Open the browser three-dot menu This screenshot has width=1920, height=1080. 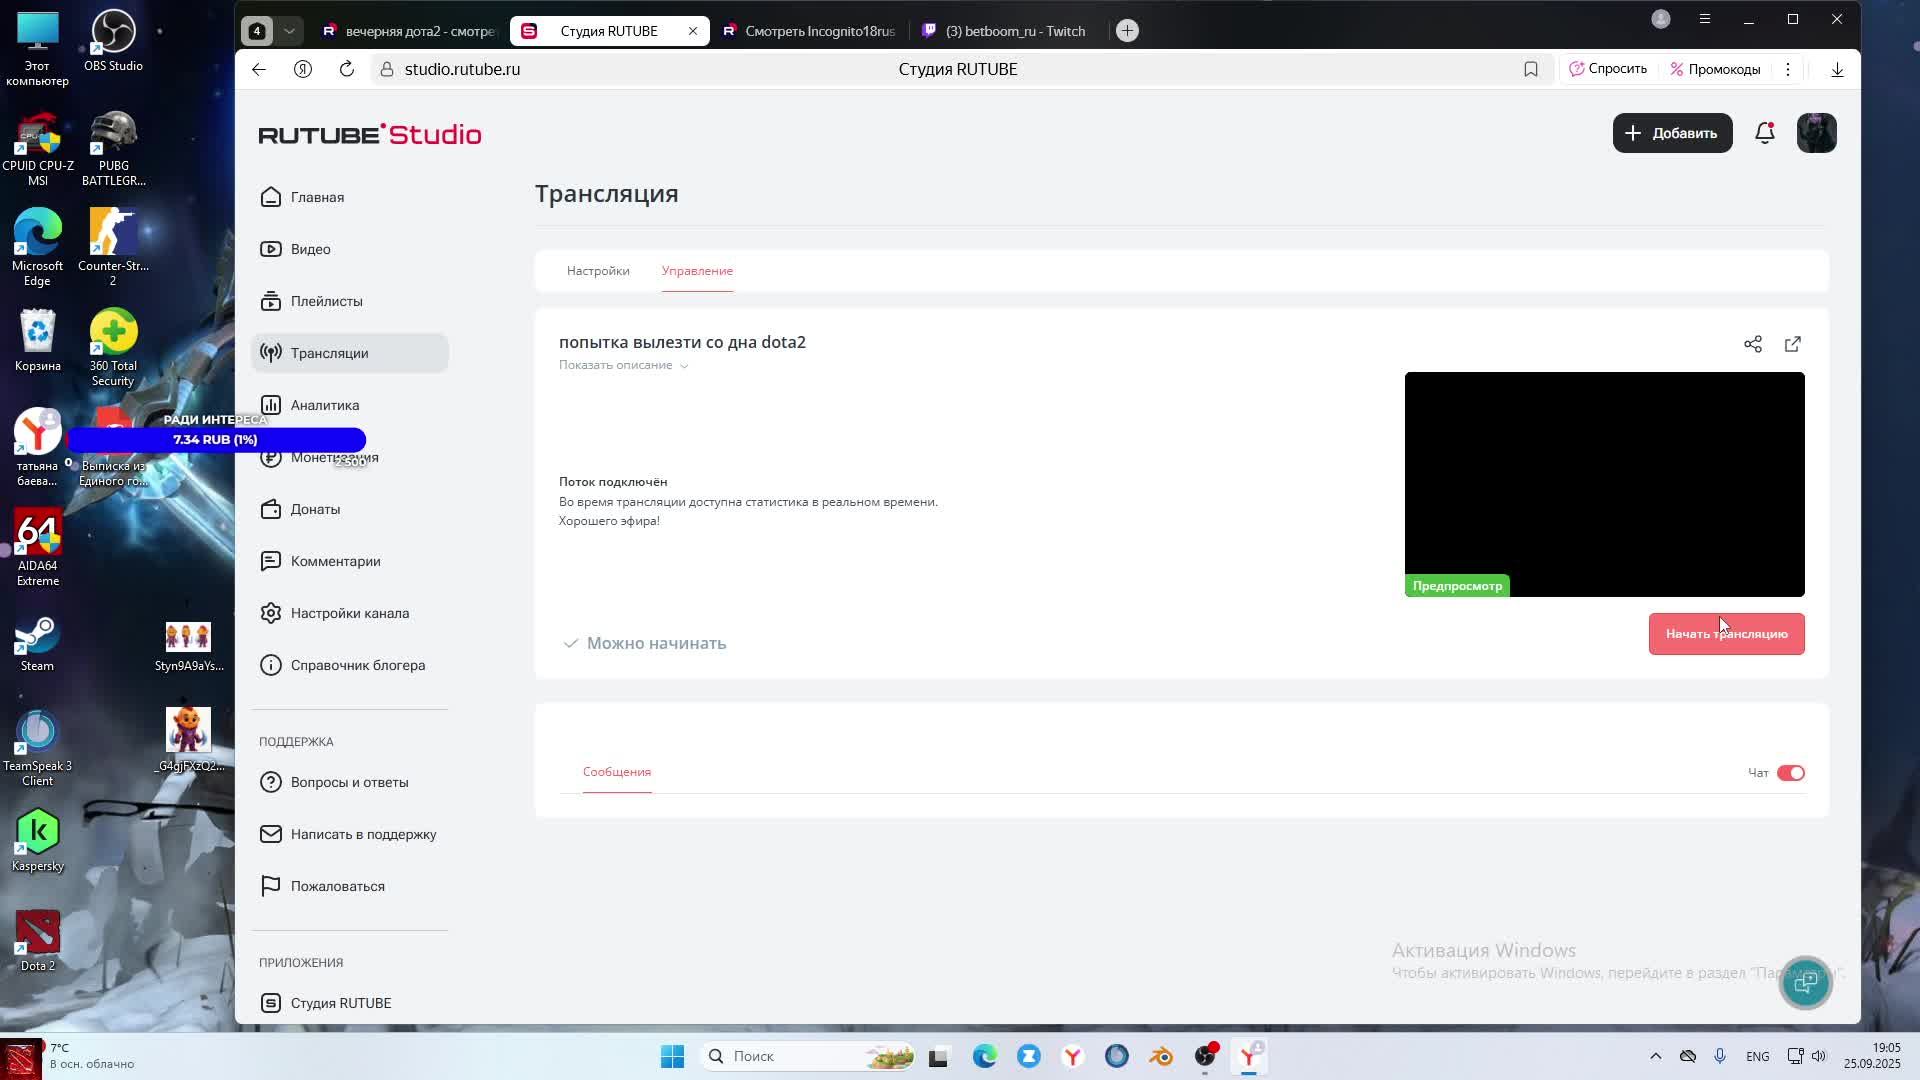pyautogui.click(x=1787, y=69)
